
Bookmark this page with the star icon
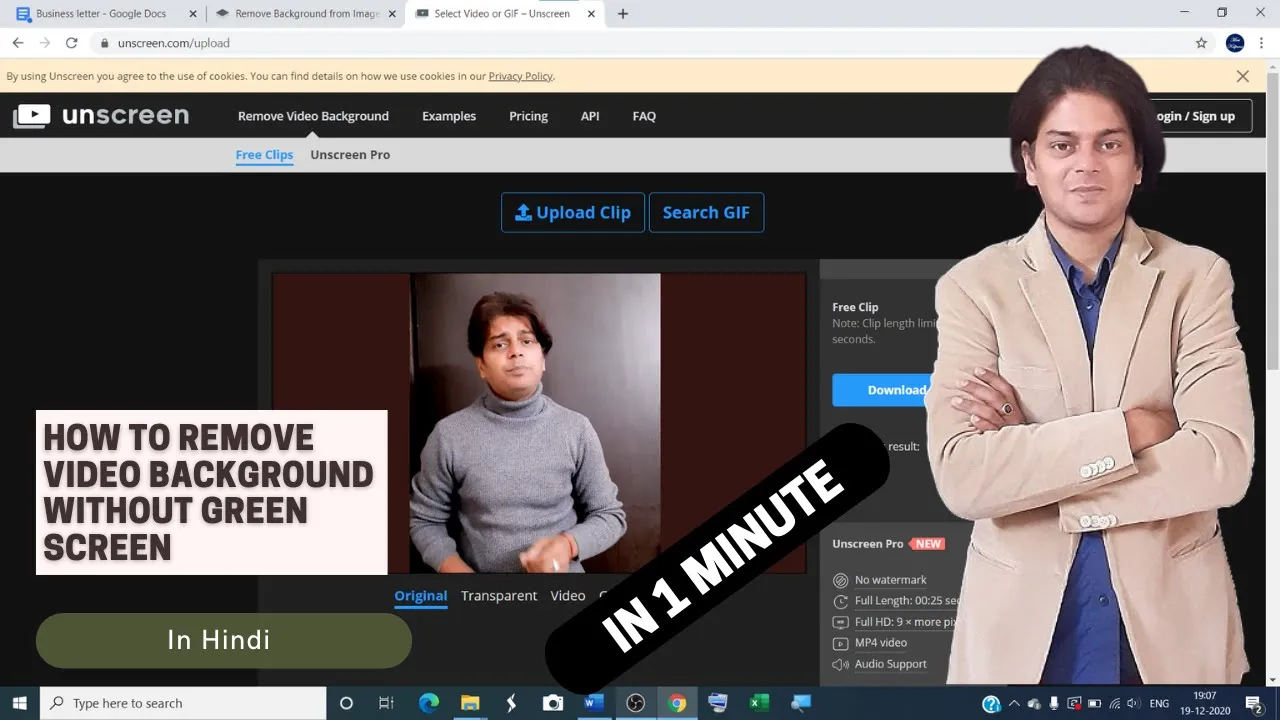coord(1201,43)
